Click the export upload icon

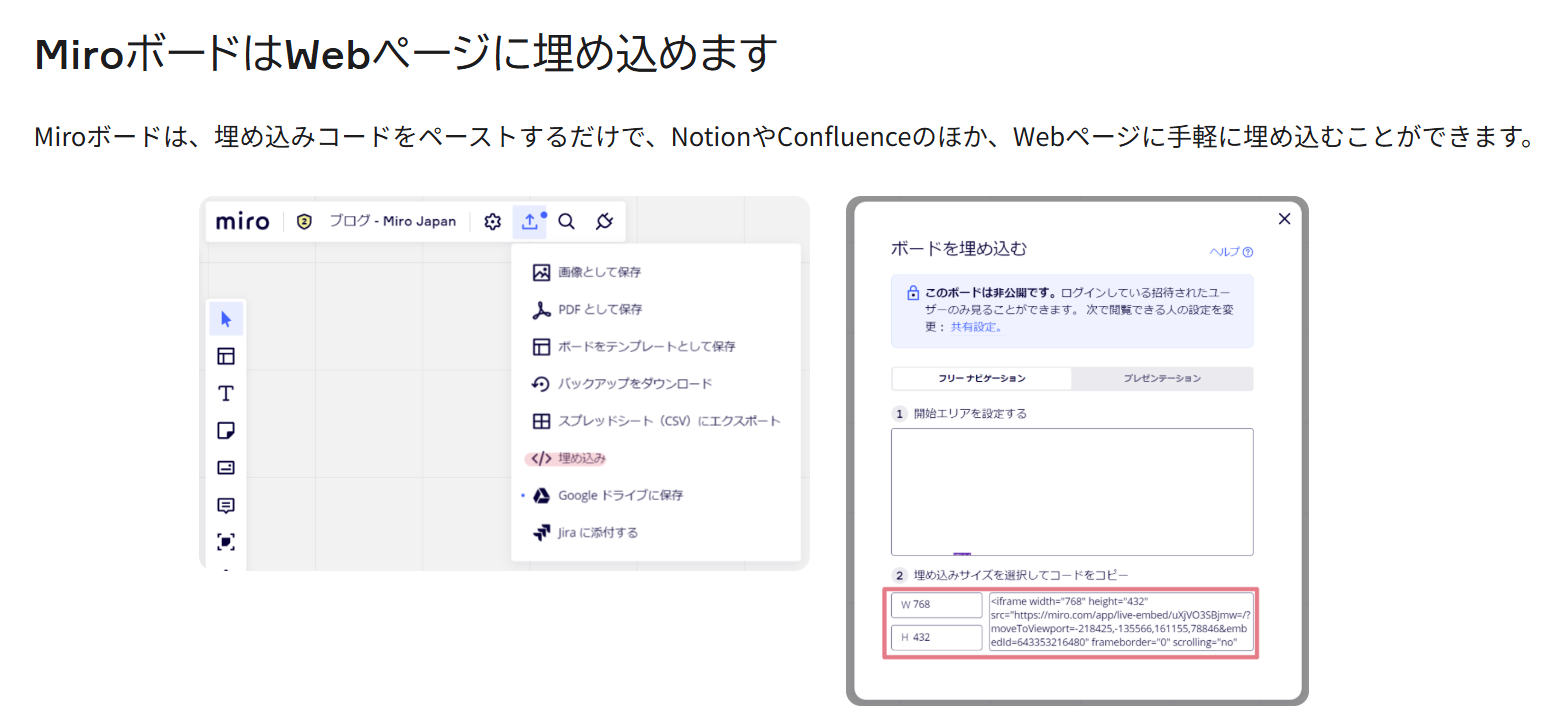coord(530,222)
